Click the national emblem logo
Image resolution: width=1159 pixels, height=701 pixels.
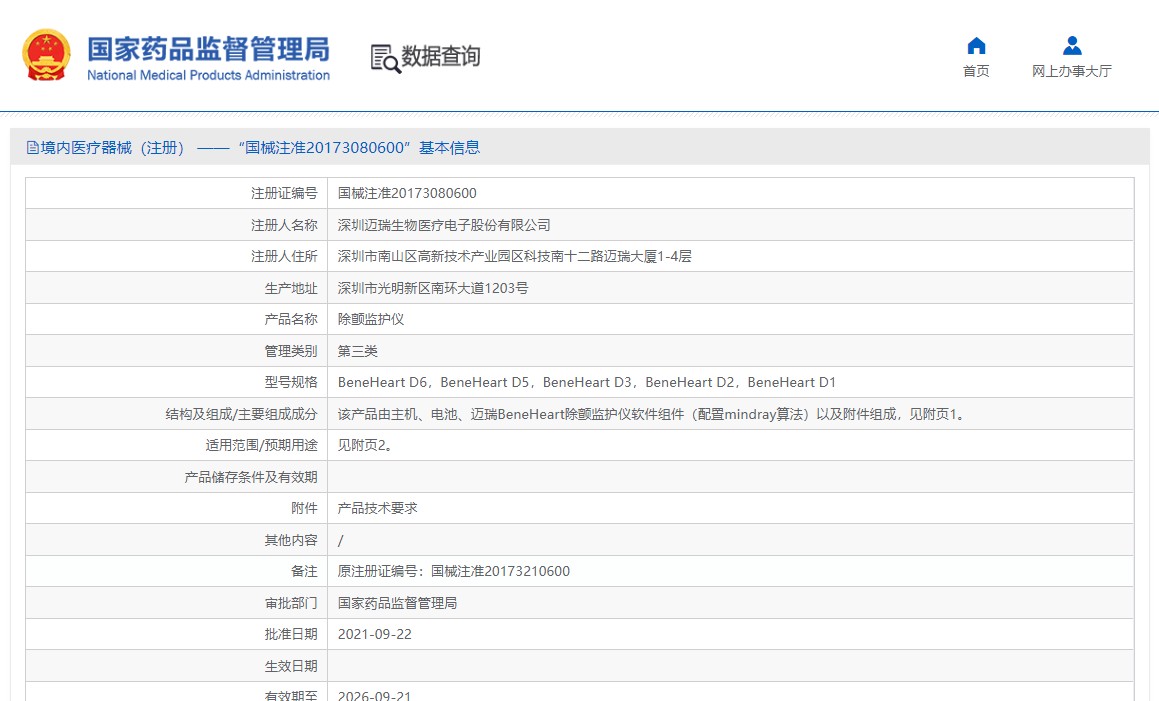point(47,55)
